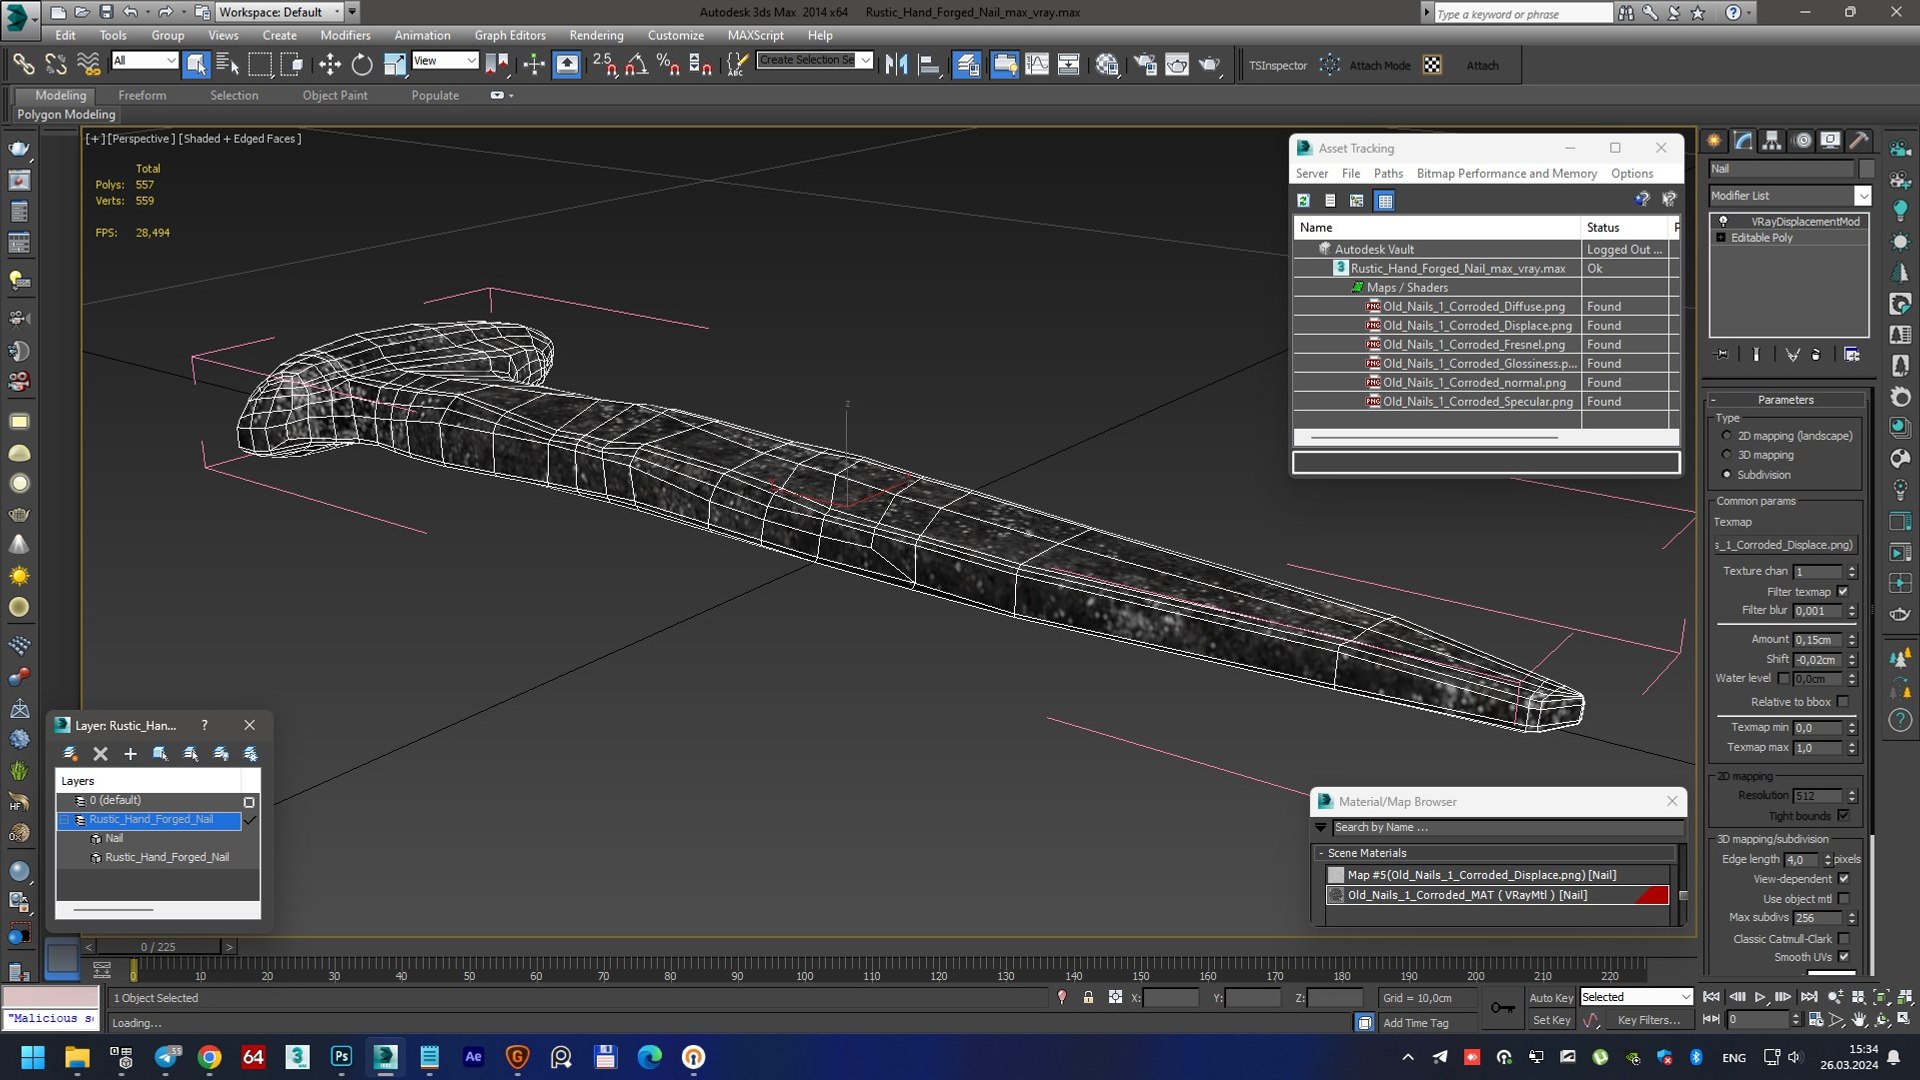Delete layer using X icon in Layer panel
1920x1080 pixels.
(x=100, y=754)
